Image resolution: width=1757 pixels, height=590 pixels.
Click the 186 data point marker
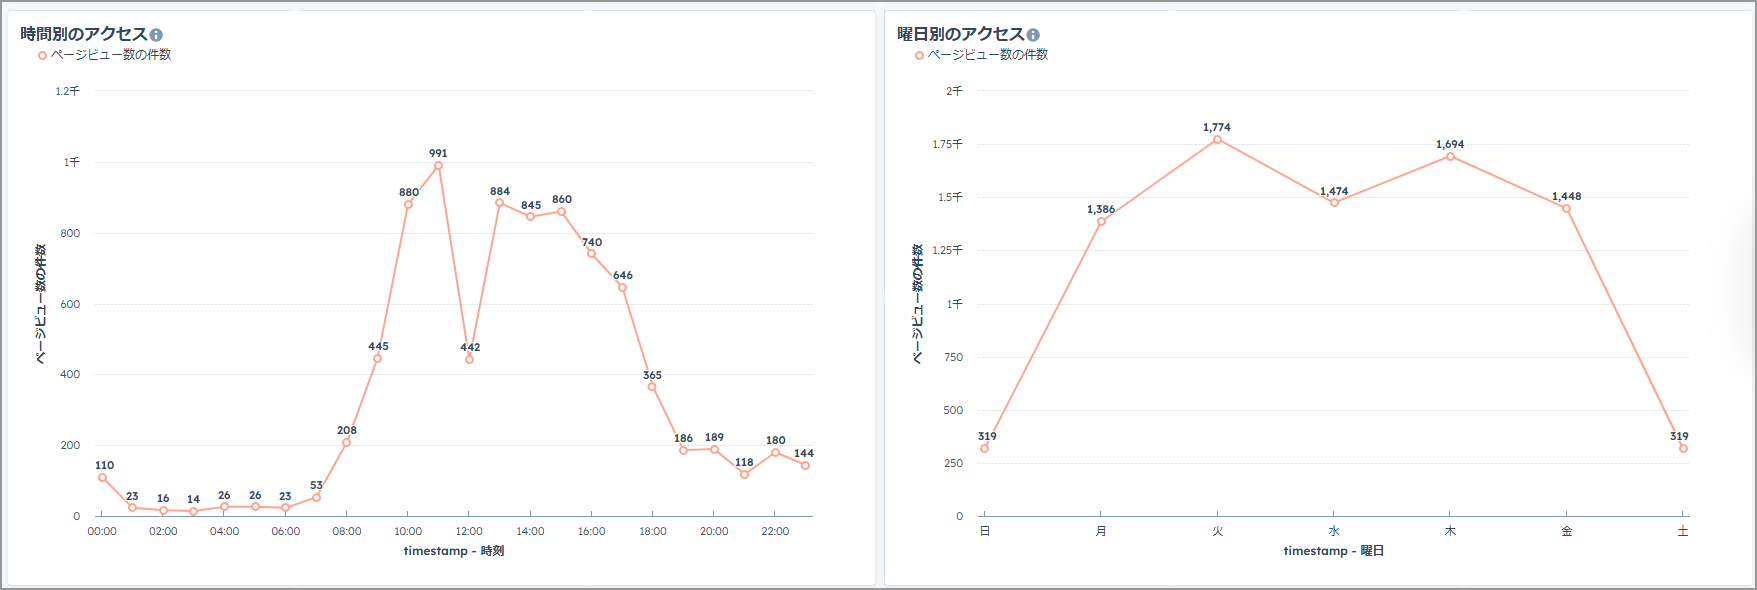tap(683, 451)
